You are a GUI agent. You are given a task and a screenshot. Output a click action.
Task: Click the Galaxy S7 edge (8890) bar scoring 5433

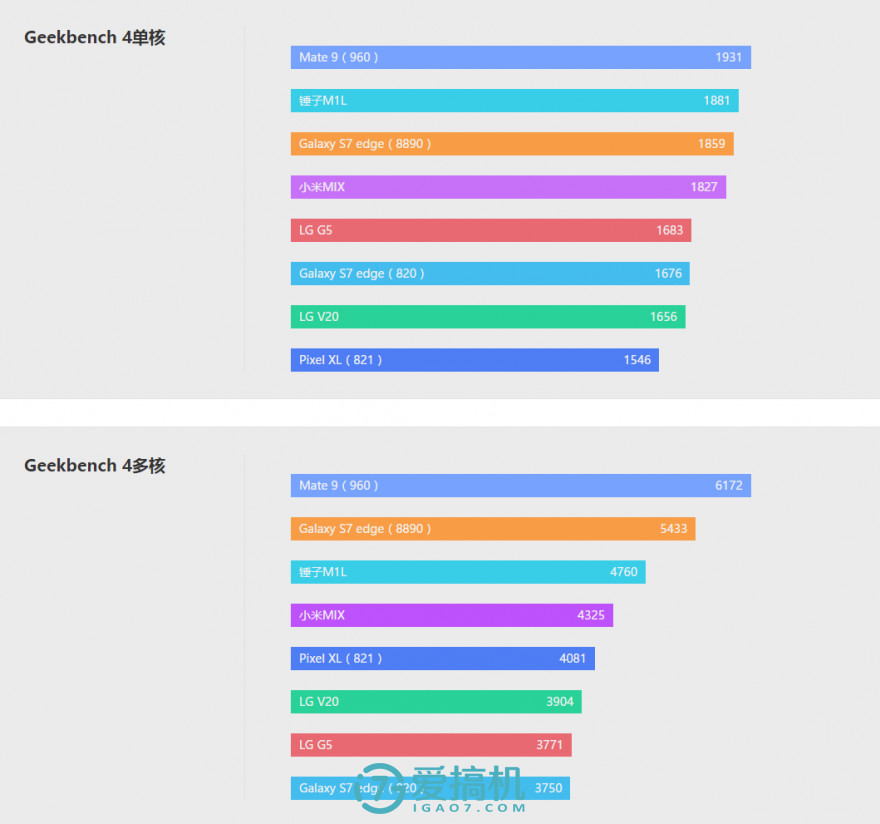[x=492, y=528]
